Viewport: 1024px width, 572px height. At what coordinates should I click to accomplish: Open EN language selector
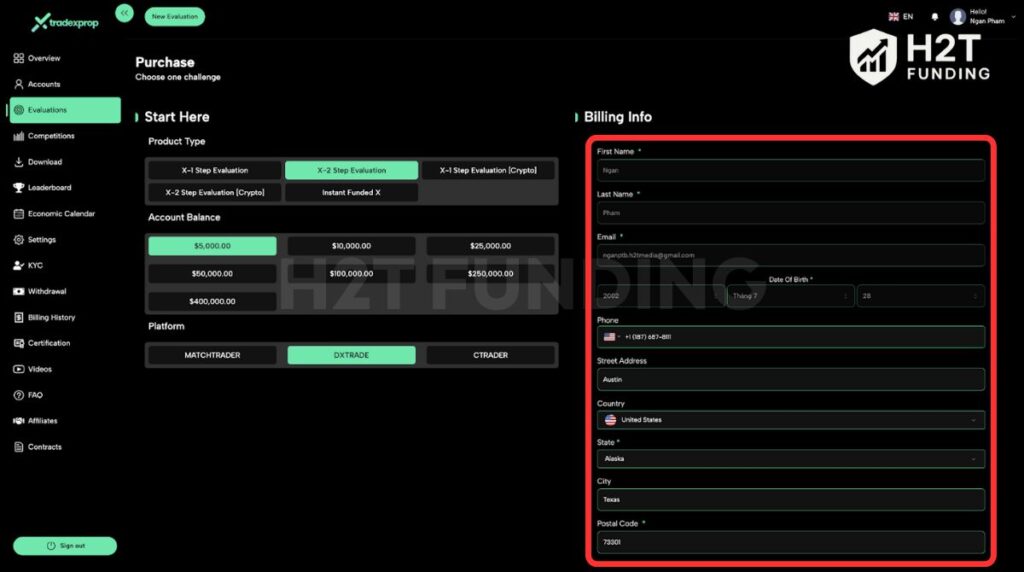(901, 17)
